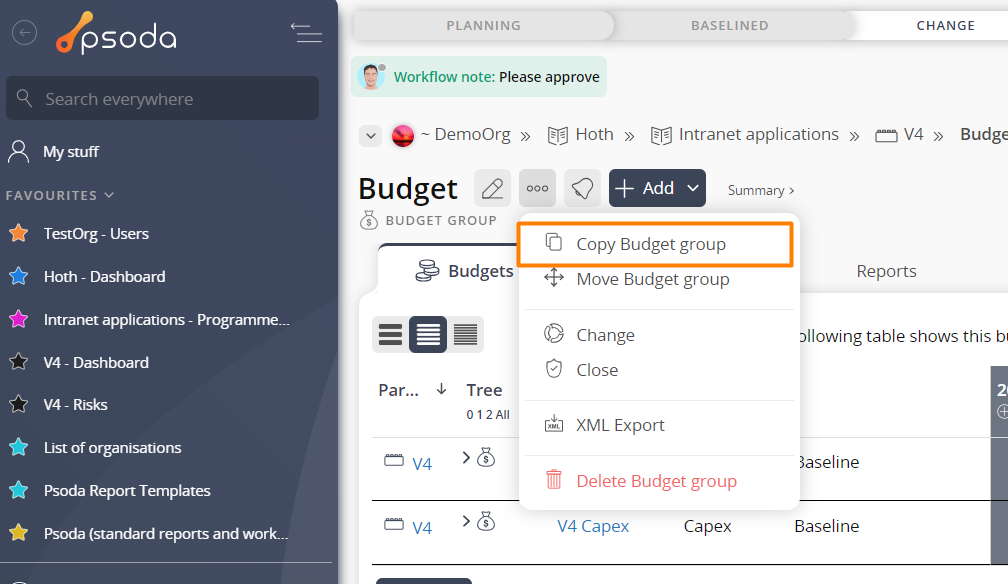The height and width of the screenshot is (584, 1008).
Task: Expand the first V4 tree row chevron
Action: tap(466, 457)
